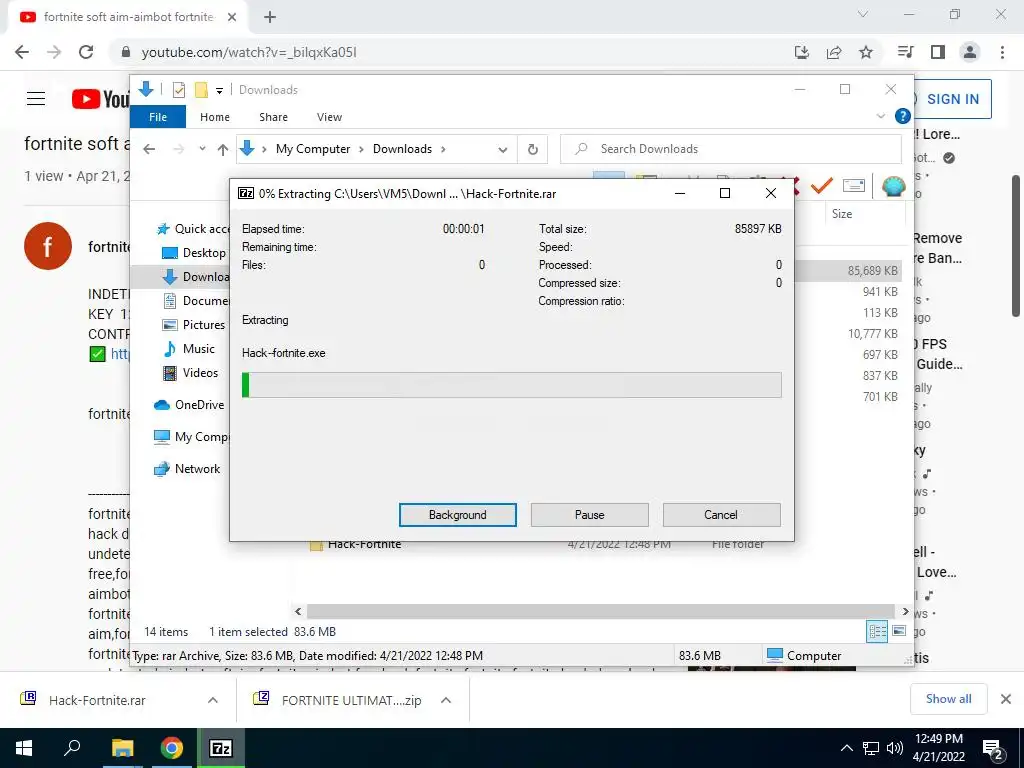Sort files by Size column header
1024x768 pixels.
842,214
